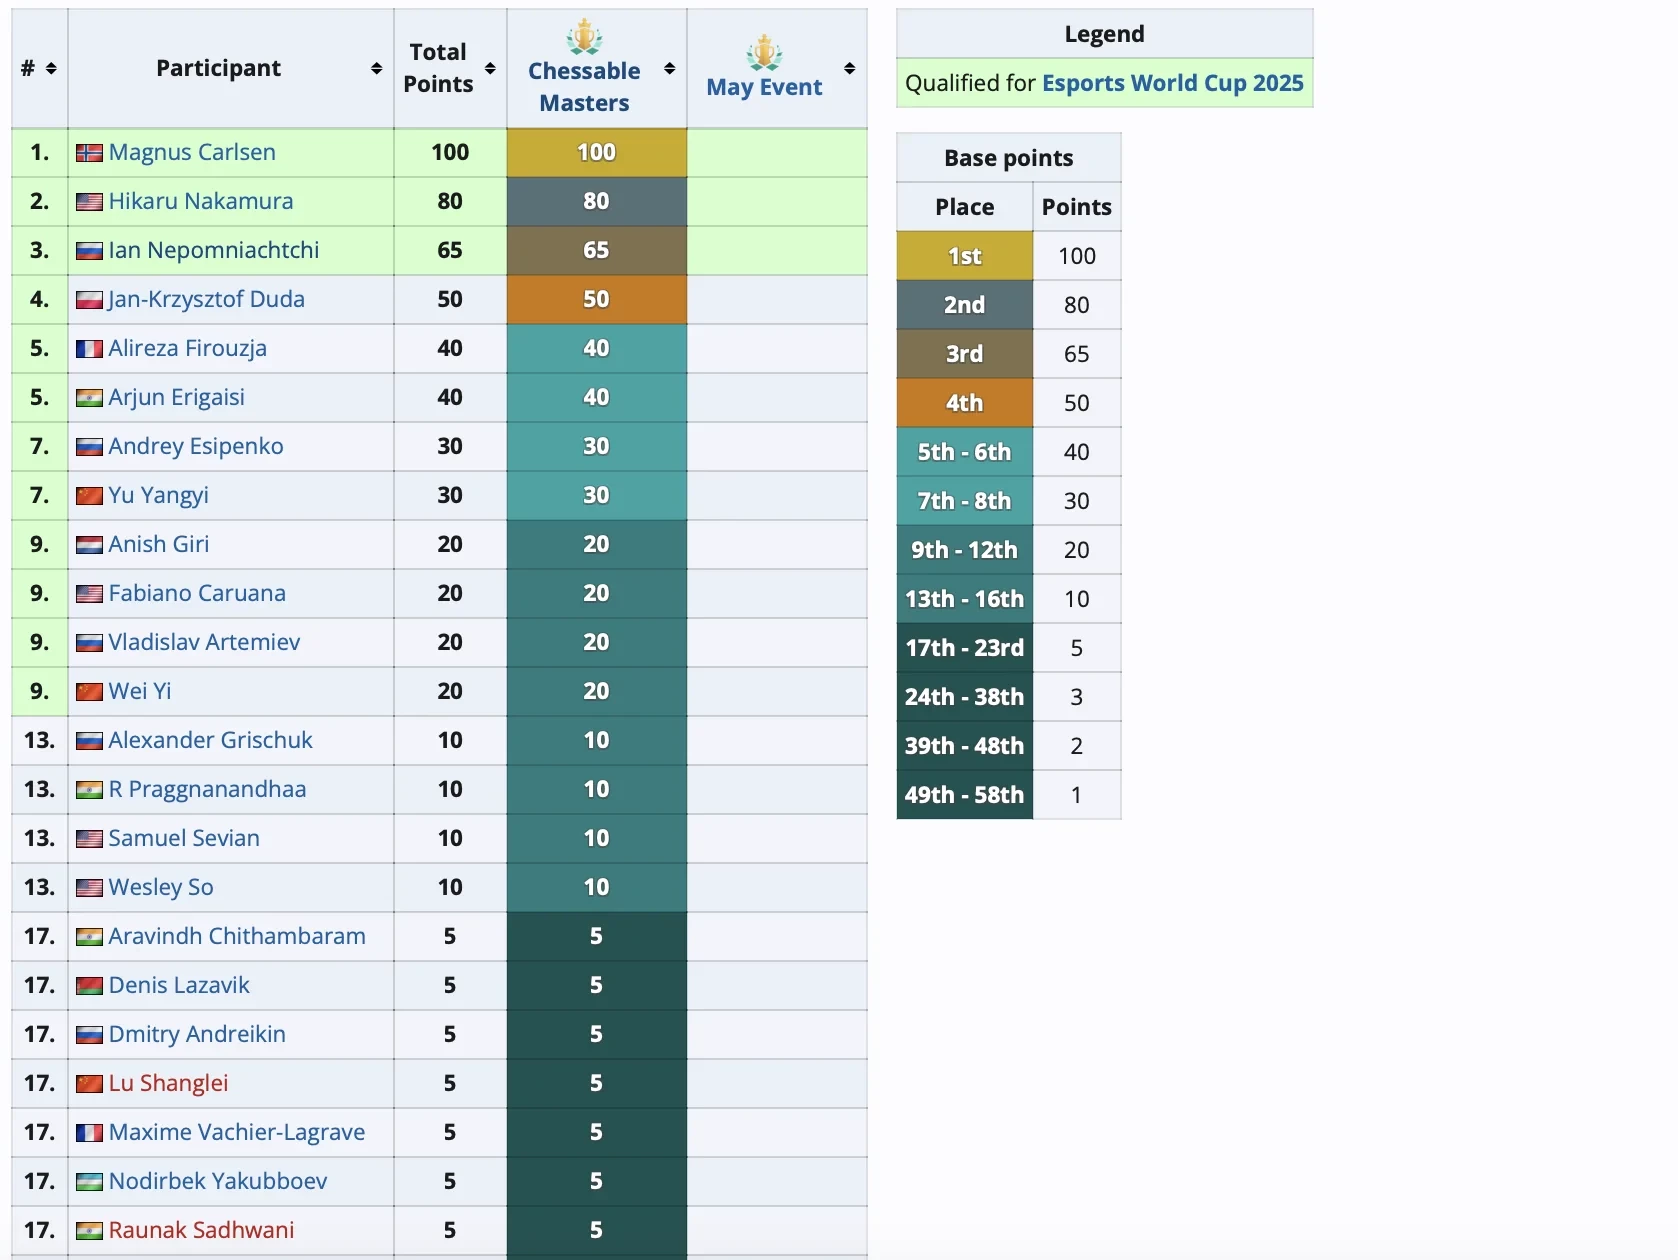This screenshot has height=1260, width=1678.
Task: Click the Chessable Masters trophy icon
Action: pyautogui.click(x=584, y=37)
